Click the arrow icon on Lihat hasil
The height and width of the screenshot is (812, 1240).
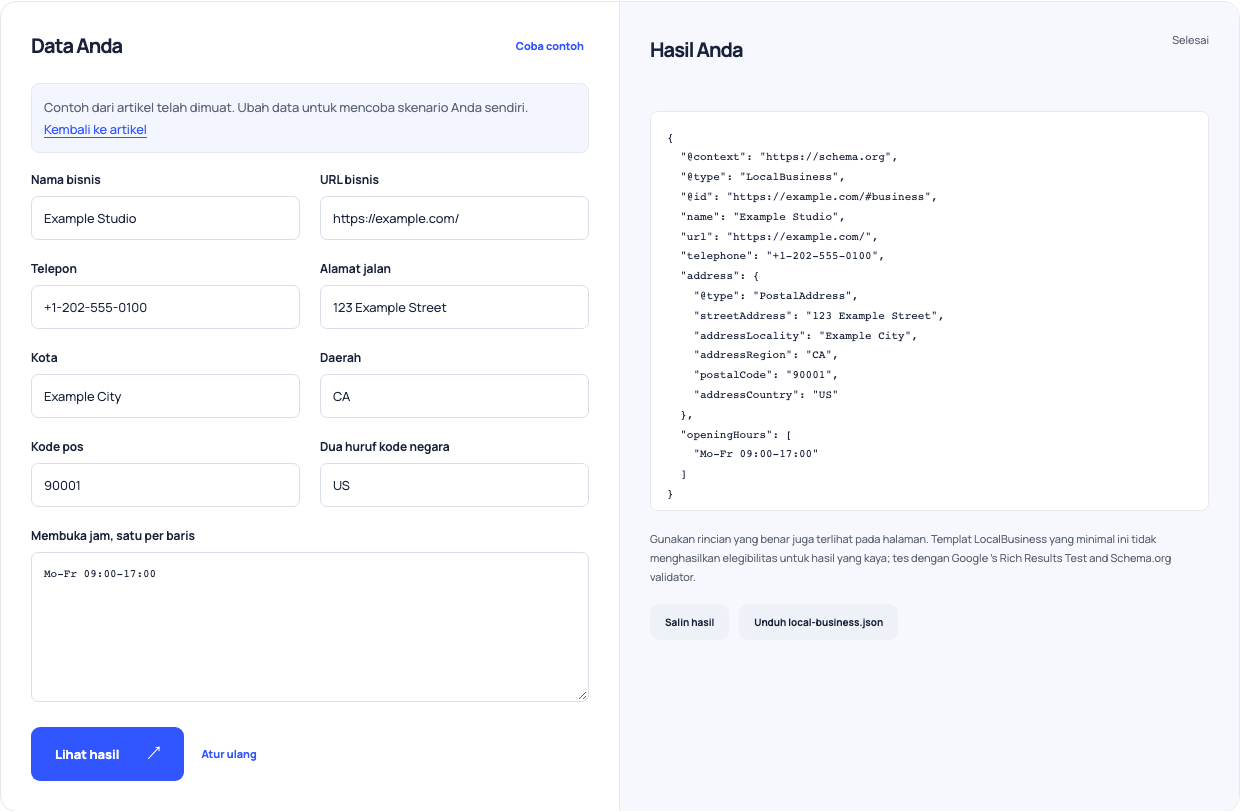154,753
